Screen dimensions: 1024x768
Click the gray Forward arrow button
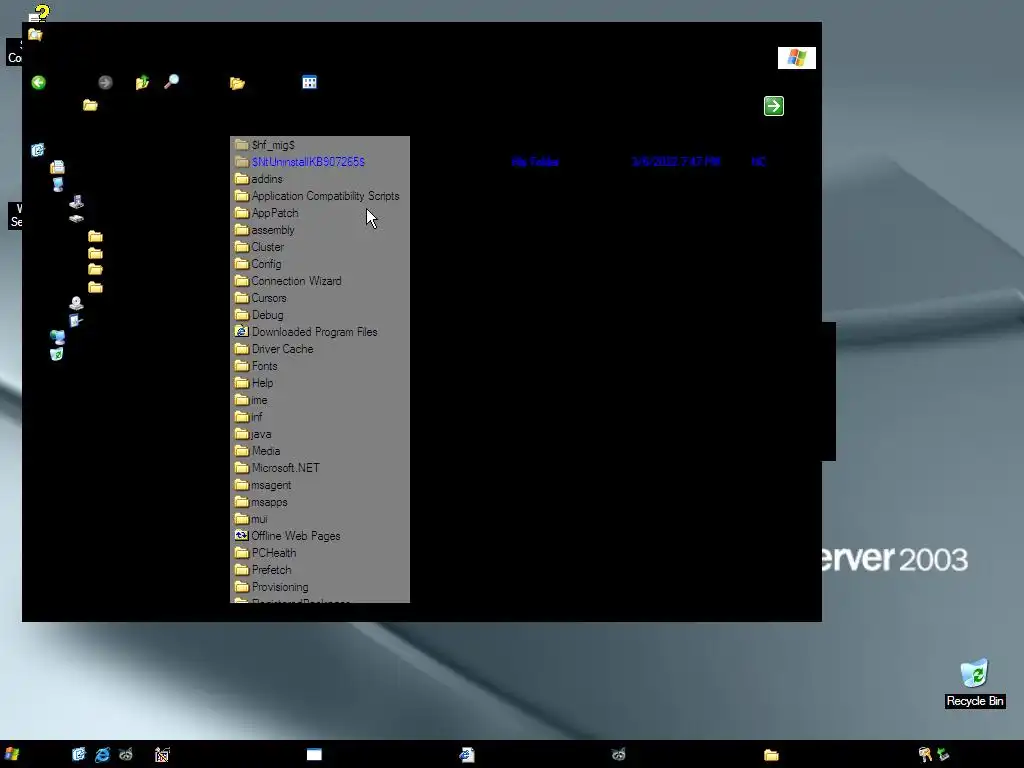click(x=105, y=82)
